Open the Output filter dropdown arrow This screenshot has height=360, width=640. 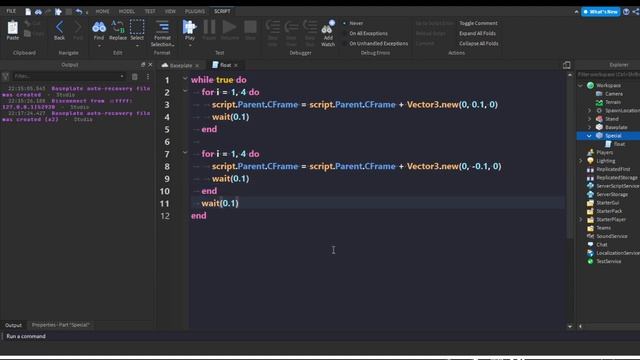[122, 76]
